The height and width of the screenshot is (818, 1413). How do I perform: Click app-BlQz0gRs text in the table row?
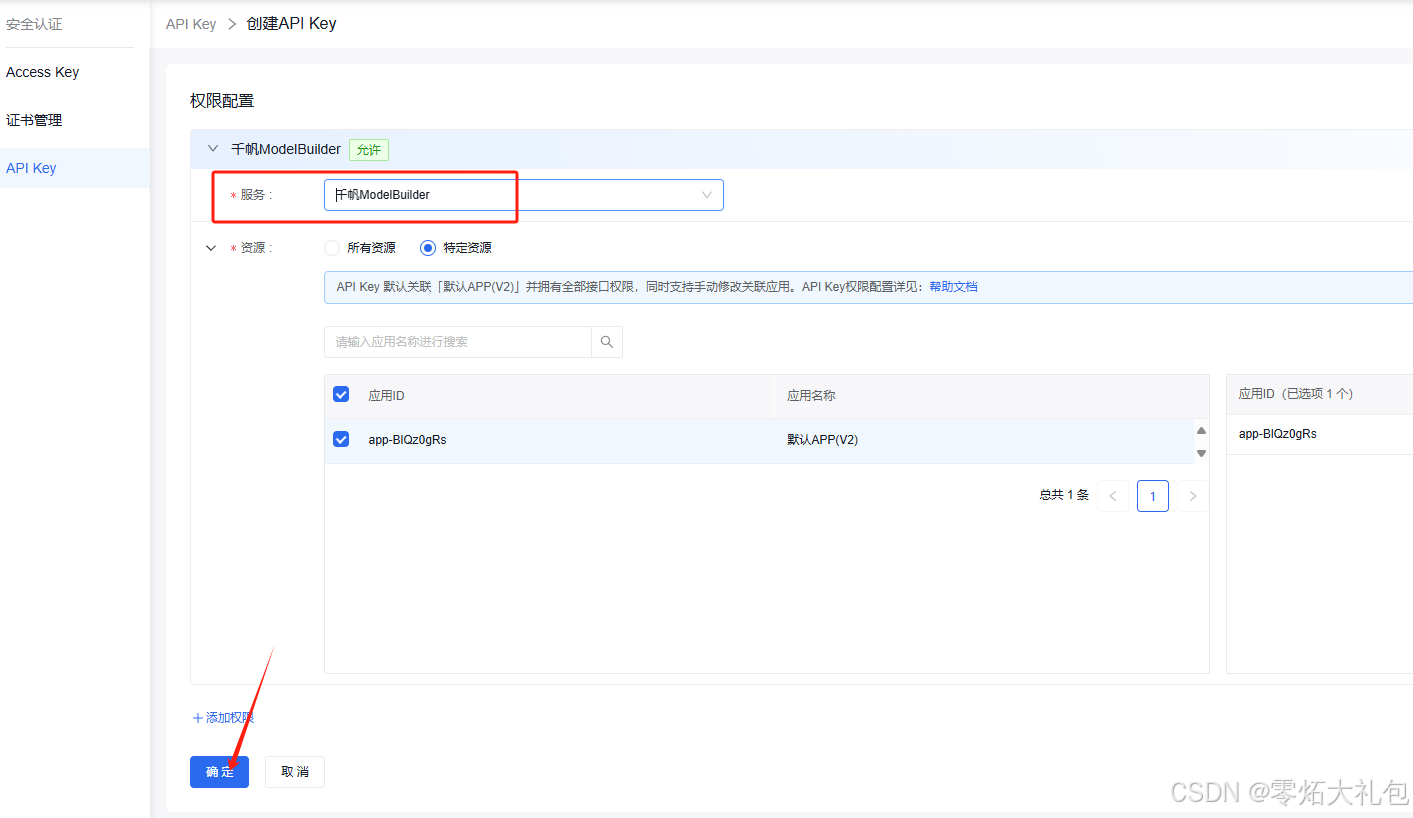point(407,440)
